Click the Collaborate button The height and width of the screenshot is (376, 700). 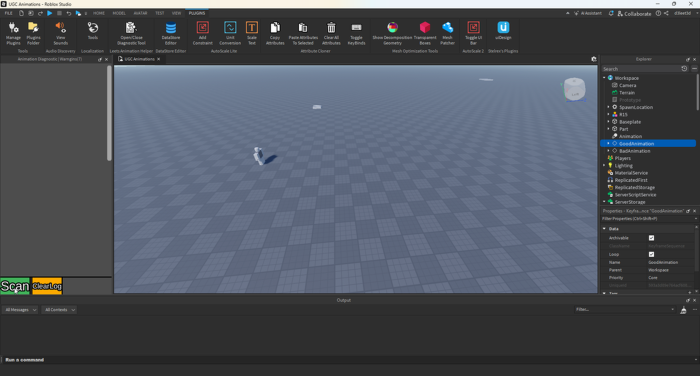(634, 13)
